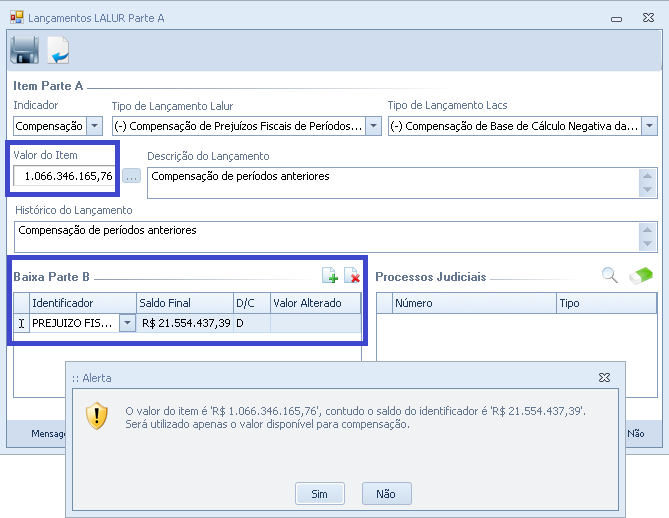This screenshot has height=518, width=669.
Task: Click the save floppy disk icon
Action: click(x=24, y=50)
